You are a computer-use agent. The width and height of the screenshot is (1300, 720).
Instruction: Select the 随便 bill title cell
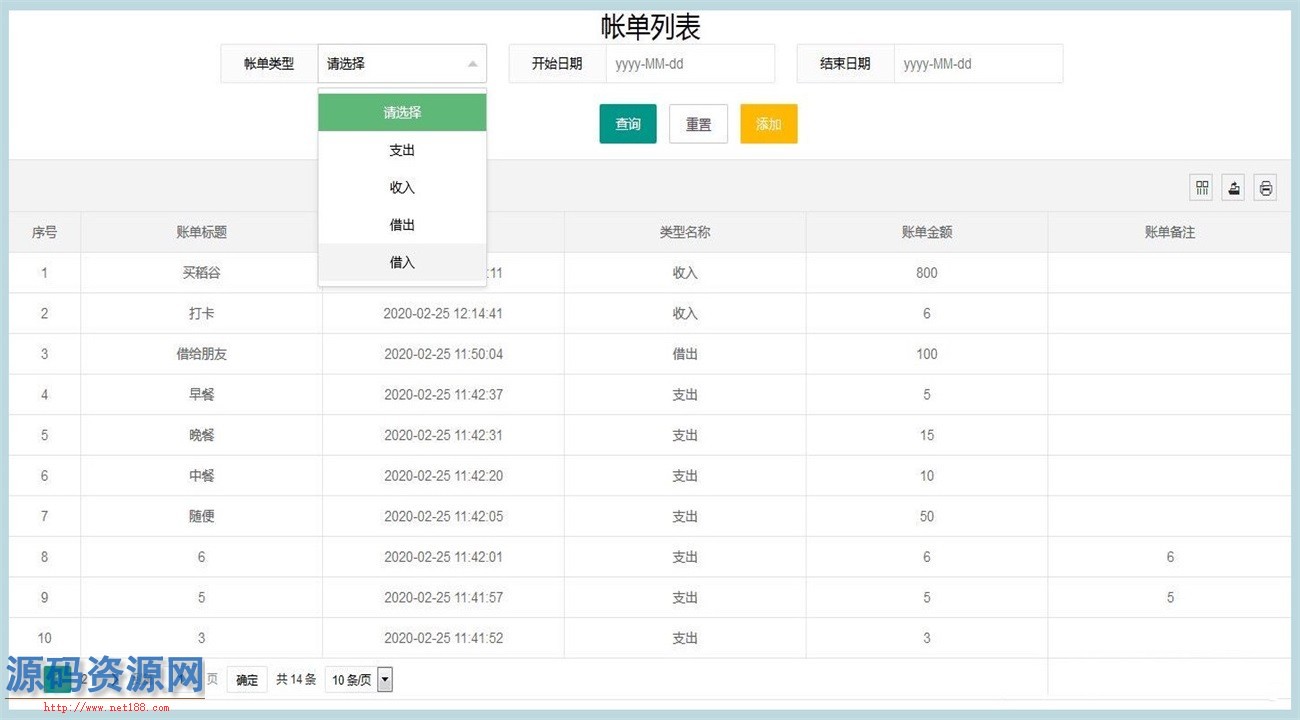(x=201, y=516)
